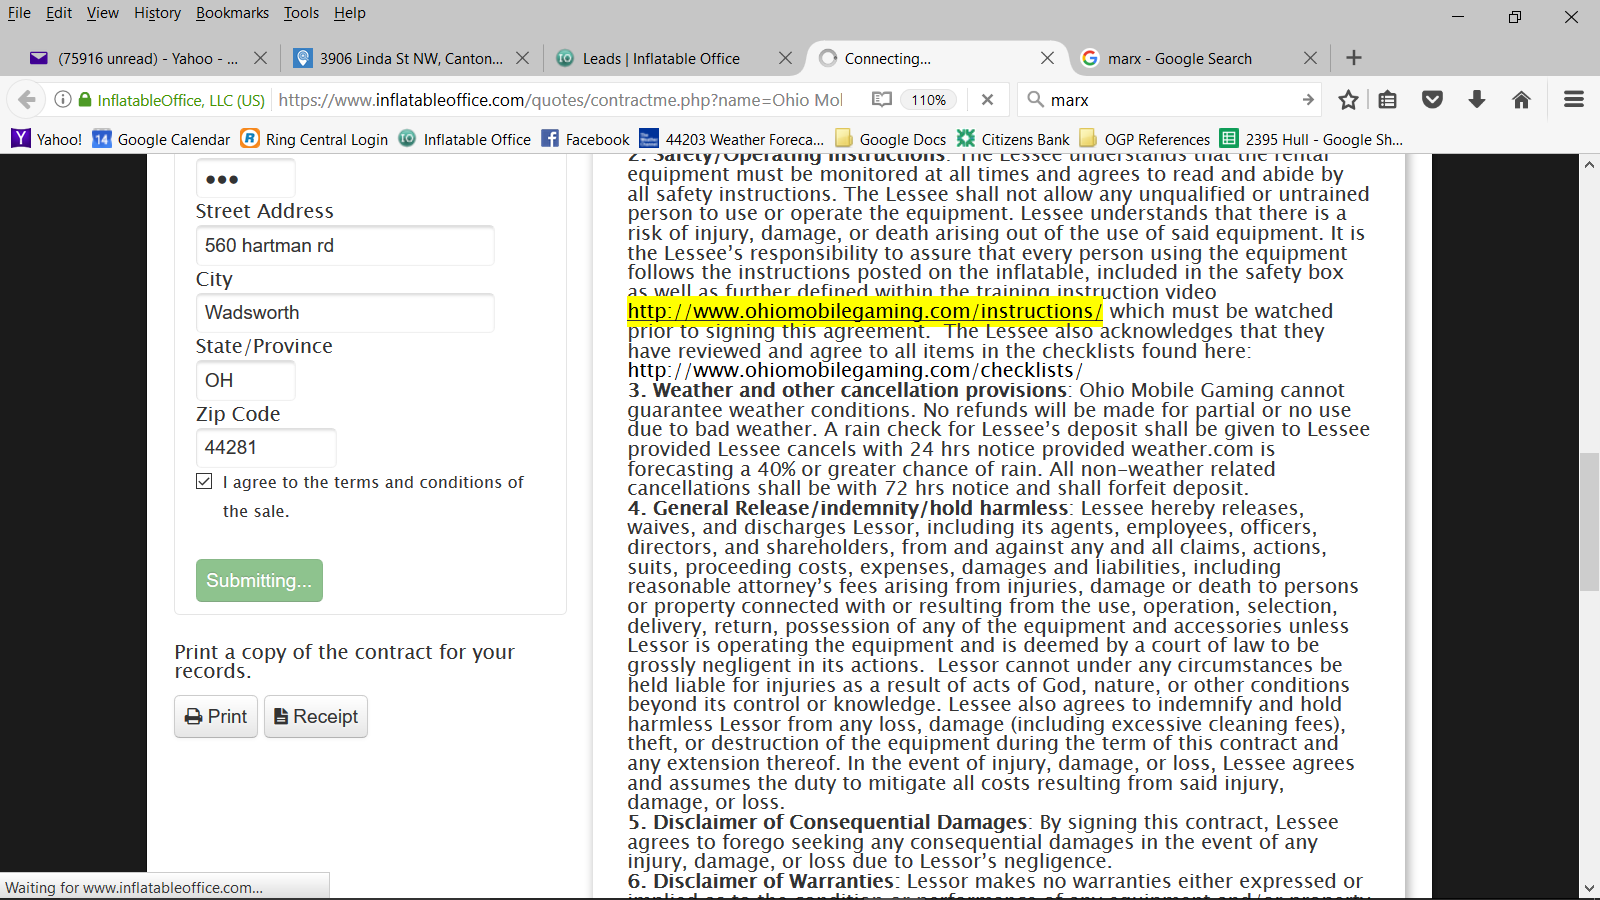Image resolution: width=1600 pixels, height=900 pixels.
Task: Switch to the marx Google Search tab
Action: coord(1180,59)
